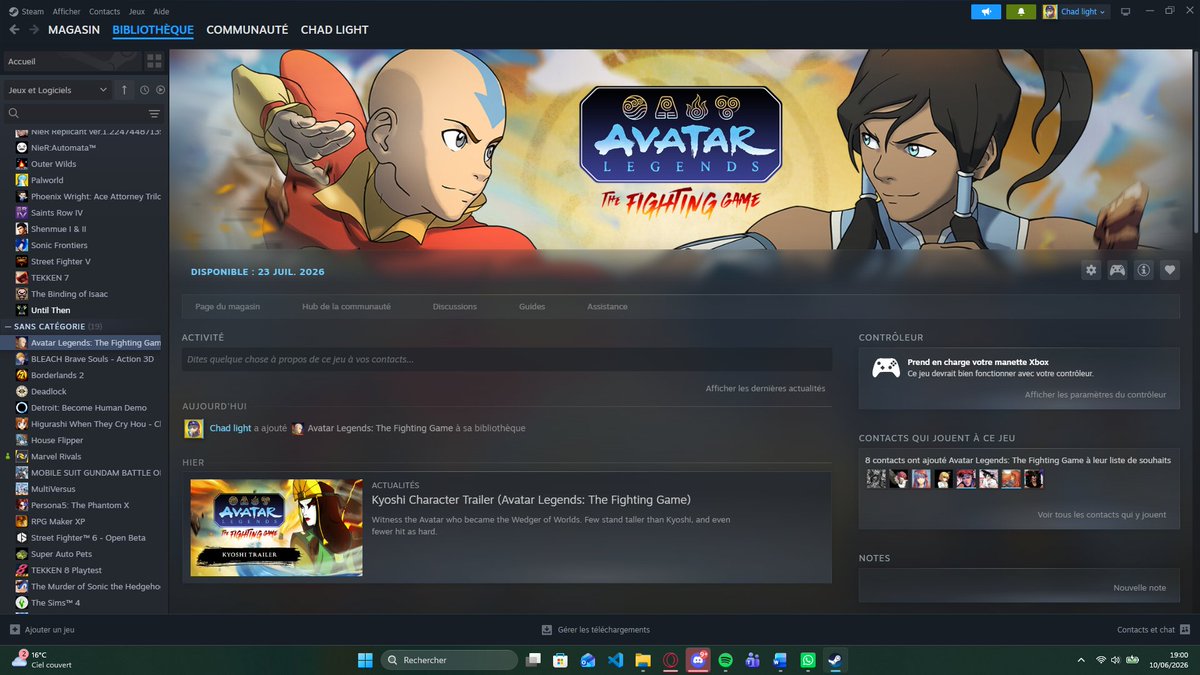1200x675 pixels.
Task: Go to the MAGASIN tab
Action: point(74,30)
